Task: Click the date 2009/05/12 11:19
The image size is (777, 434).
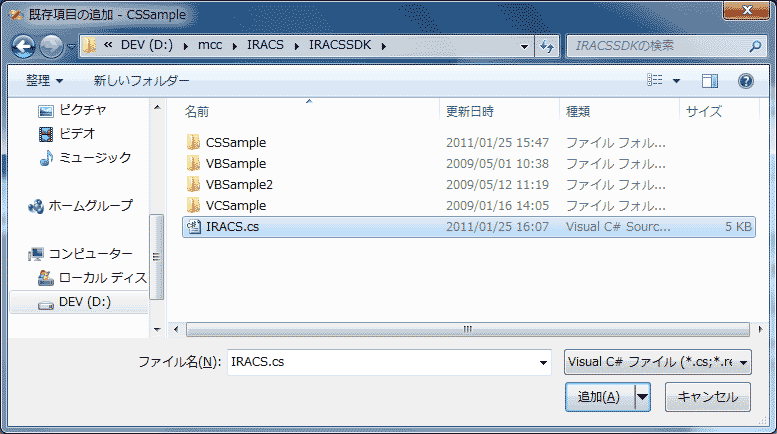Action: (x=498, y=185)
